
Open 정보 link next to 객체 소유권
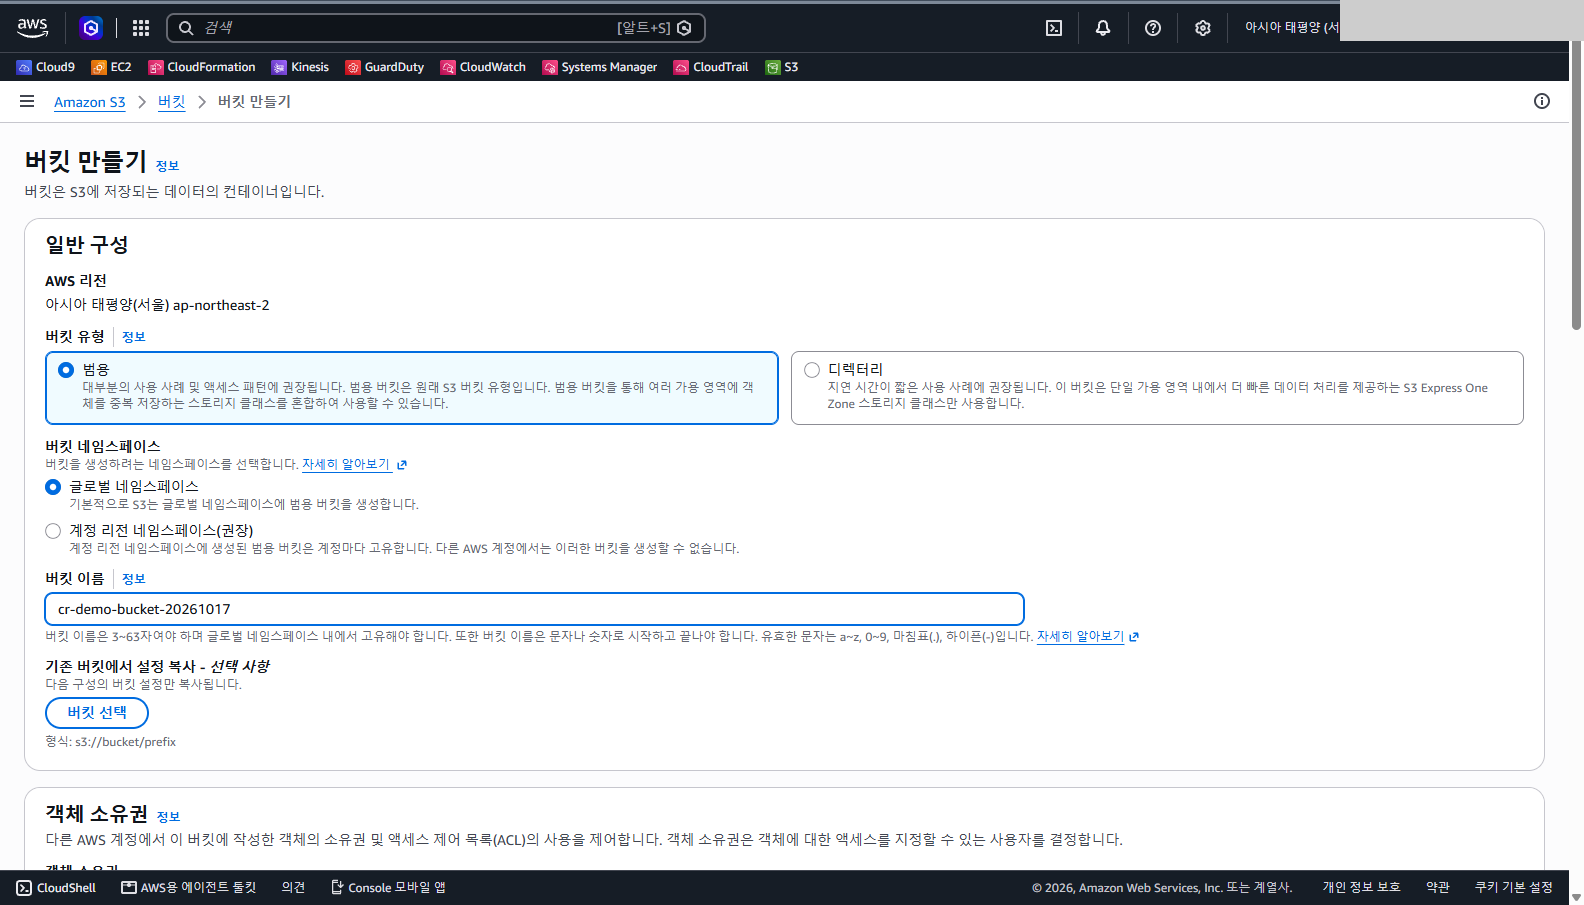(x=168, y=817)
